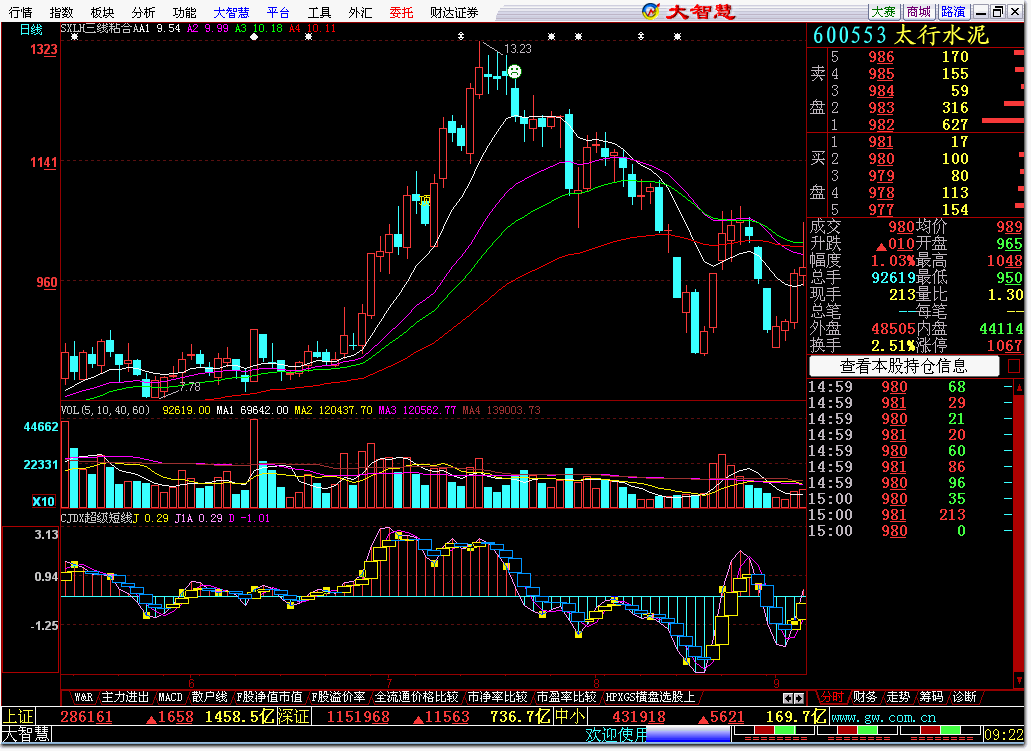The image size is (1031, 751).
Task: Click the yellow marker icon on the candlestick
Action: (x=425, y=201)
